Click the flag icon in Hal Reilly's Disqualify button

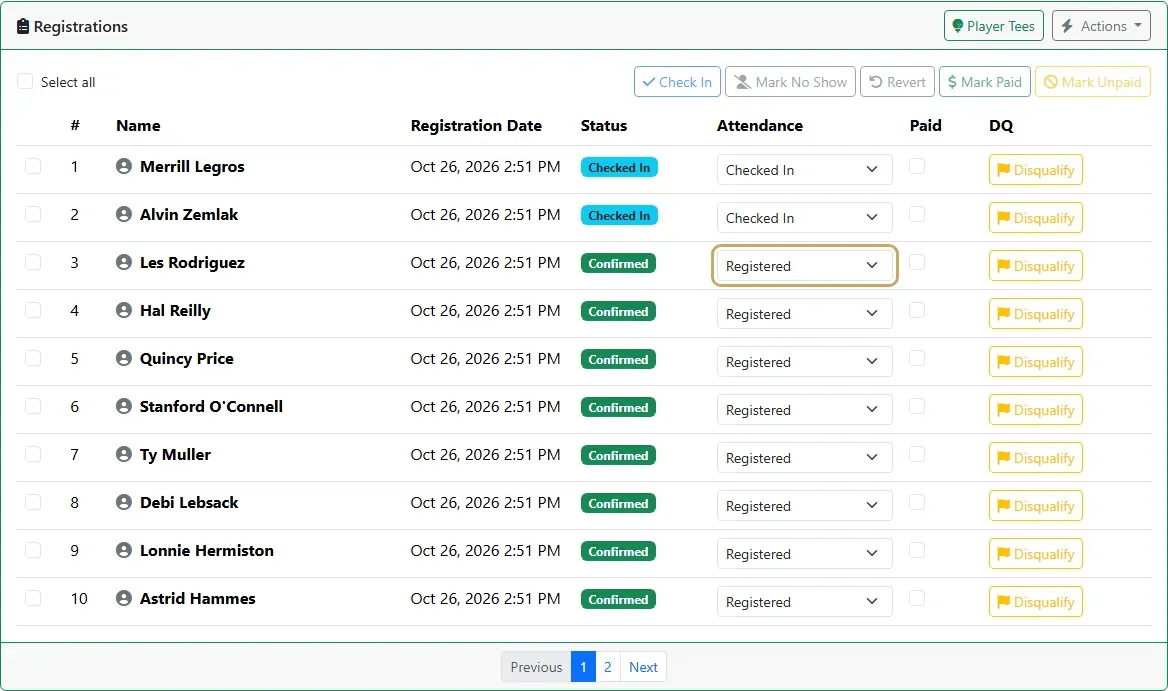[x=1003, y=314]
